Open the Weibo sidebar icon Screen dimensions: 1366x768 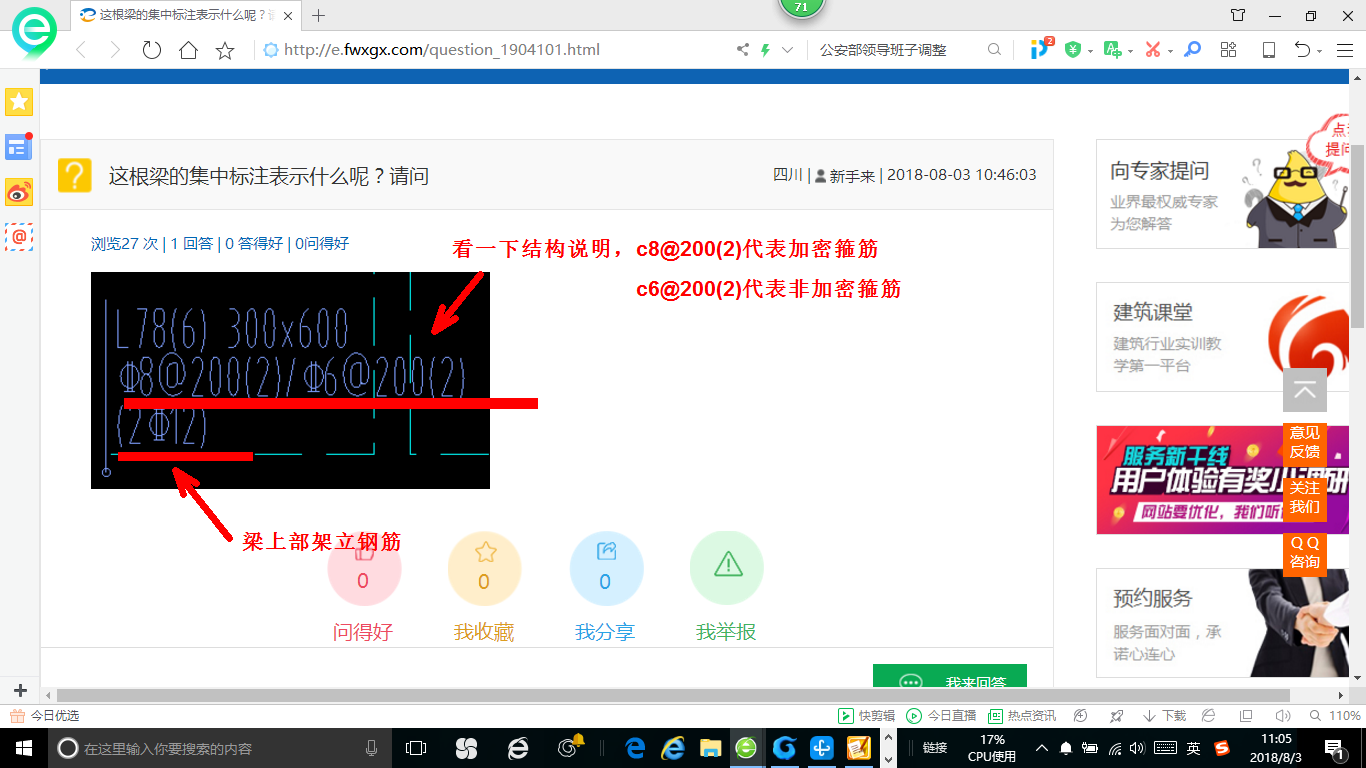click(19, 192)
